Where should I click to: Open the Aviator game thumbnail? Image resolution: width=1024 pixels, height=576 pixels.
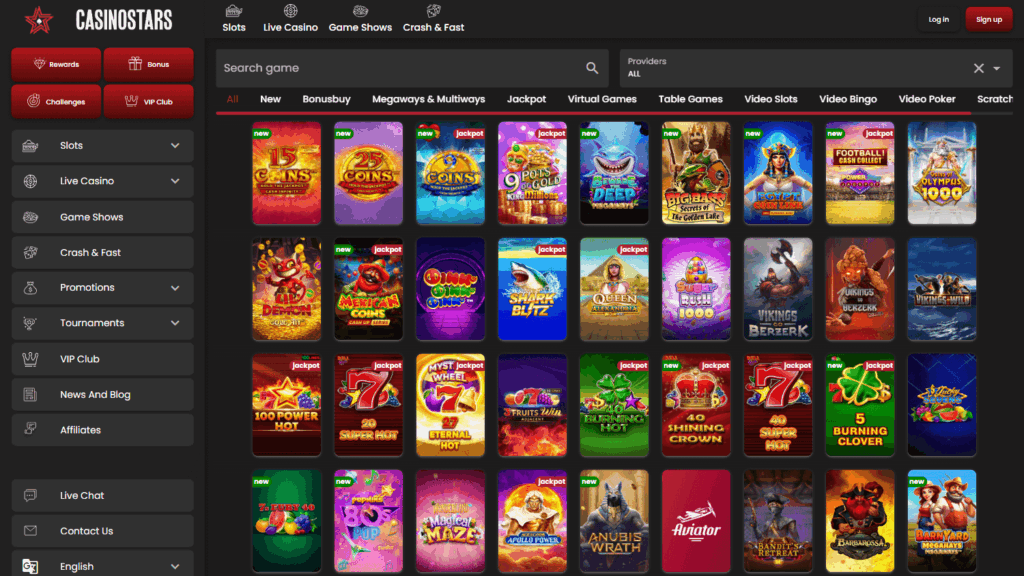click(x=696, y=521)
